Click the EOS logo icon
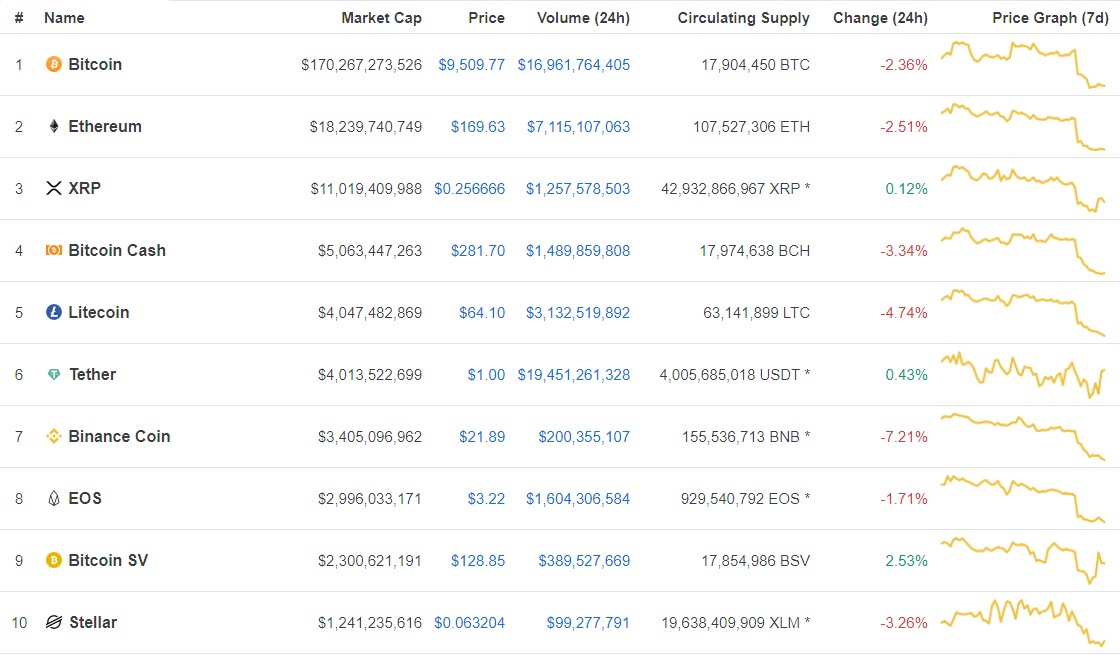The image size is (1120, 655). [54, 499]
